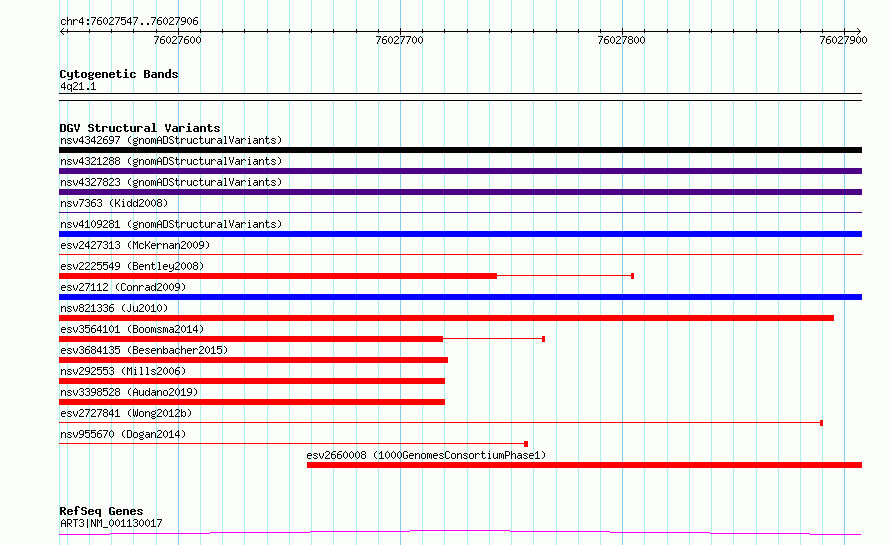Click the 76027900 ruler position
Image resolution: width=890 pixels, height=545 pixels.
pyautogui.click(x=843, y=40)
